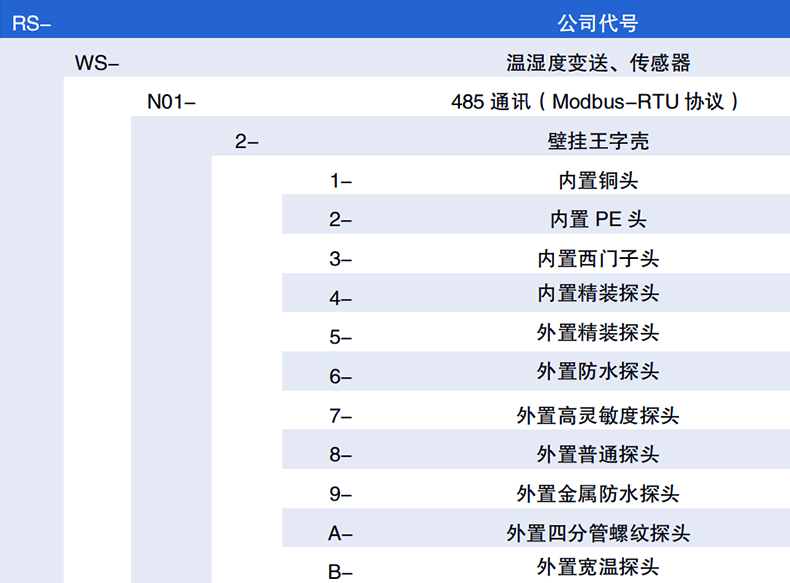Click the '6–' code label
The height and width of the screenshot is (583, 790).
click(341, 376)
